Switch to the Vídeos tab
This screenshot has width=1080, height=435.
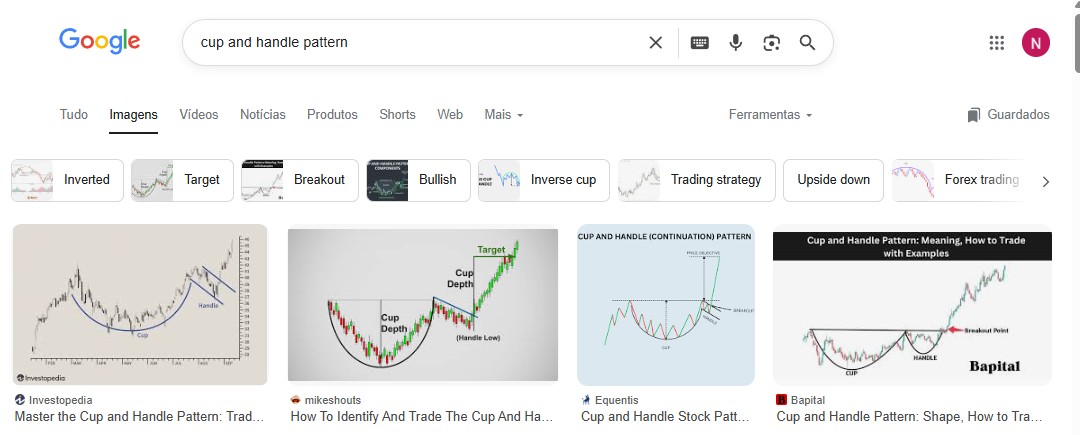click(199, 115)
